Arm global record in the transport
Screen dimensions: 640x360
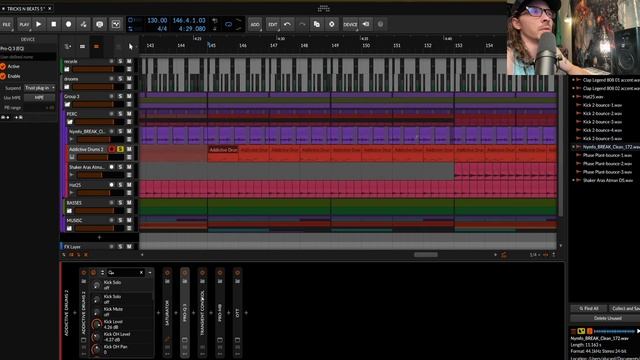click(x=68, y=24)
